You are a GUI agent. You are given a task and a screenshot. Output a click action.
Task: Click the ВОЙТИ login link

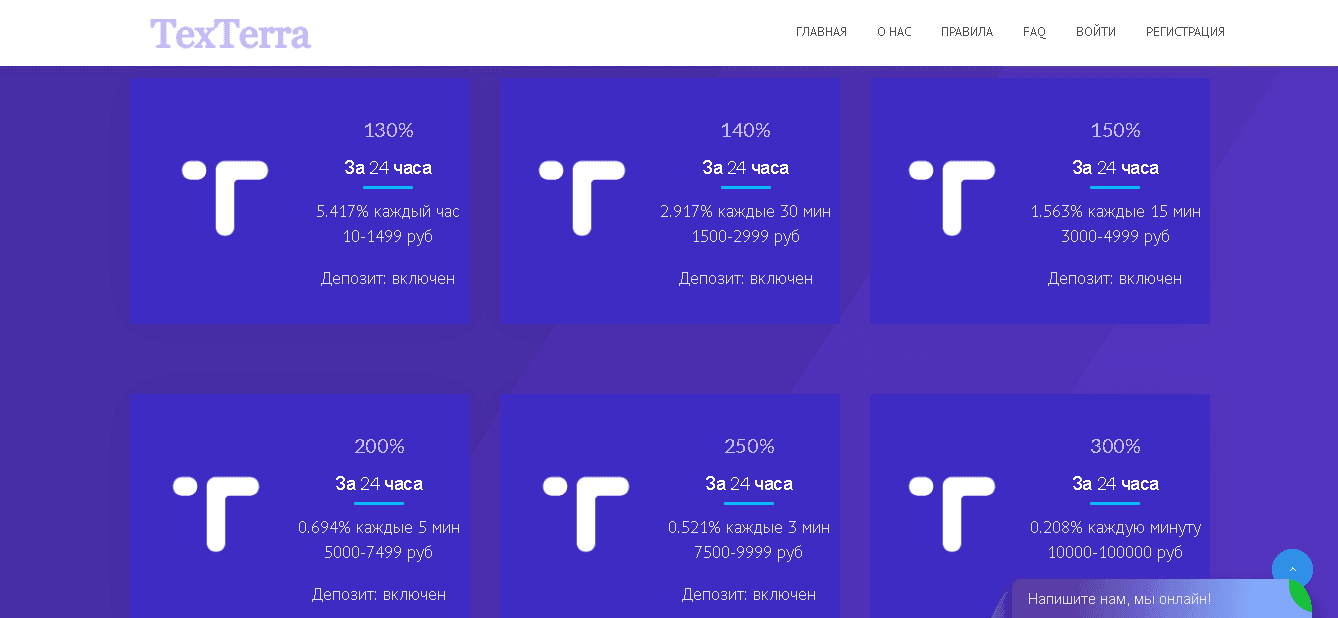[x=1096, y=31]
